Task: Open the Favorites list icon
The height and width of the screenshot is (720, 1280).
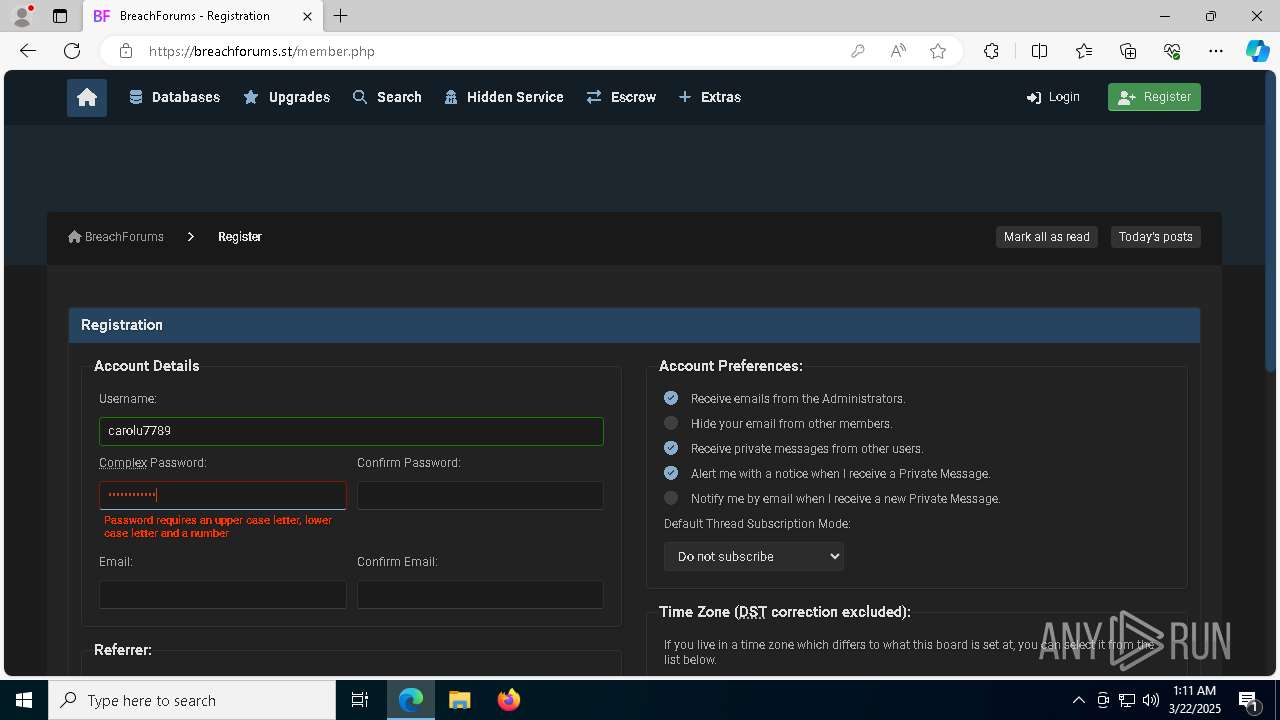Action: pyautogui.click(x=1084, y=51)
